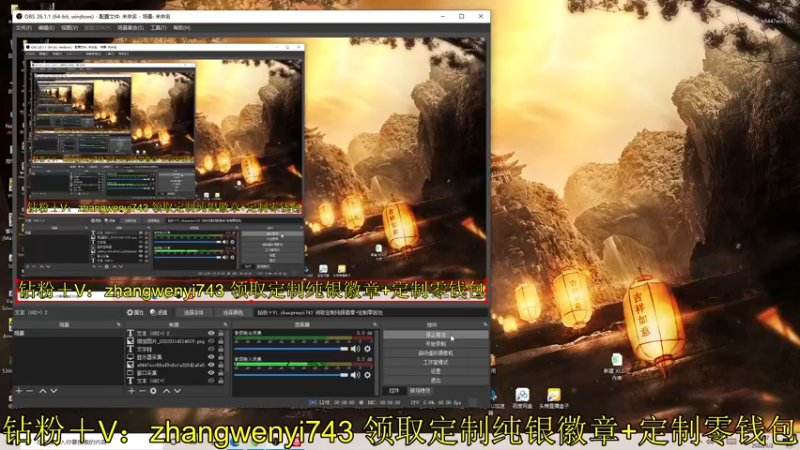Open 设置 from the controls panel
This screenshot has width=800, height=450.
(435, 371)
